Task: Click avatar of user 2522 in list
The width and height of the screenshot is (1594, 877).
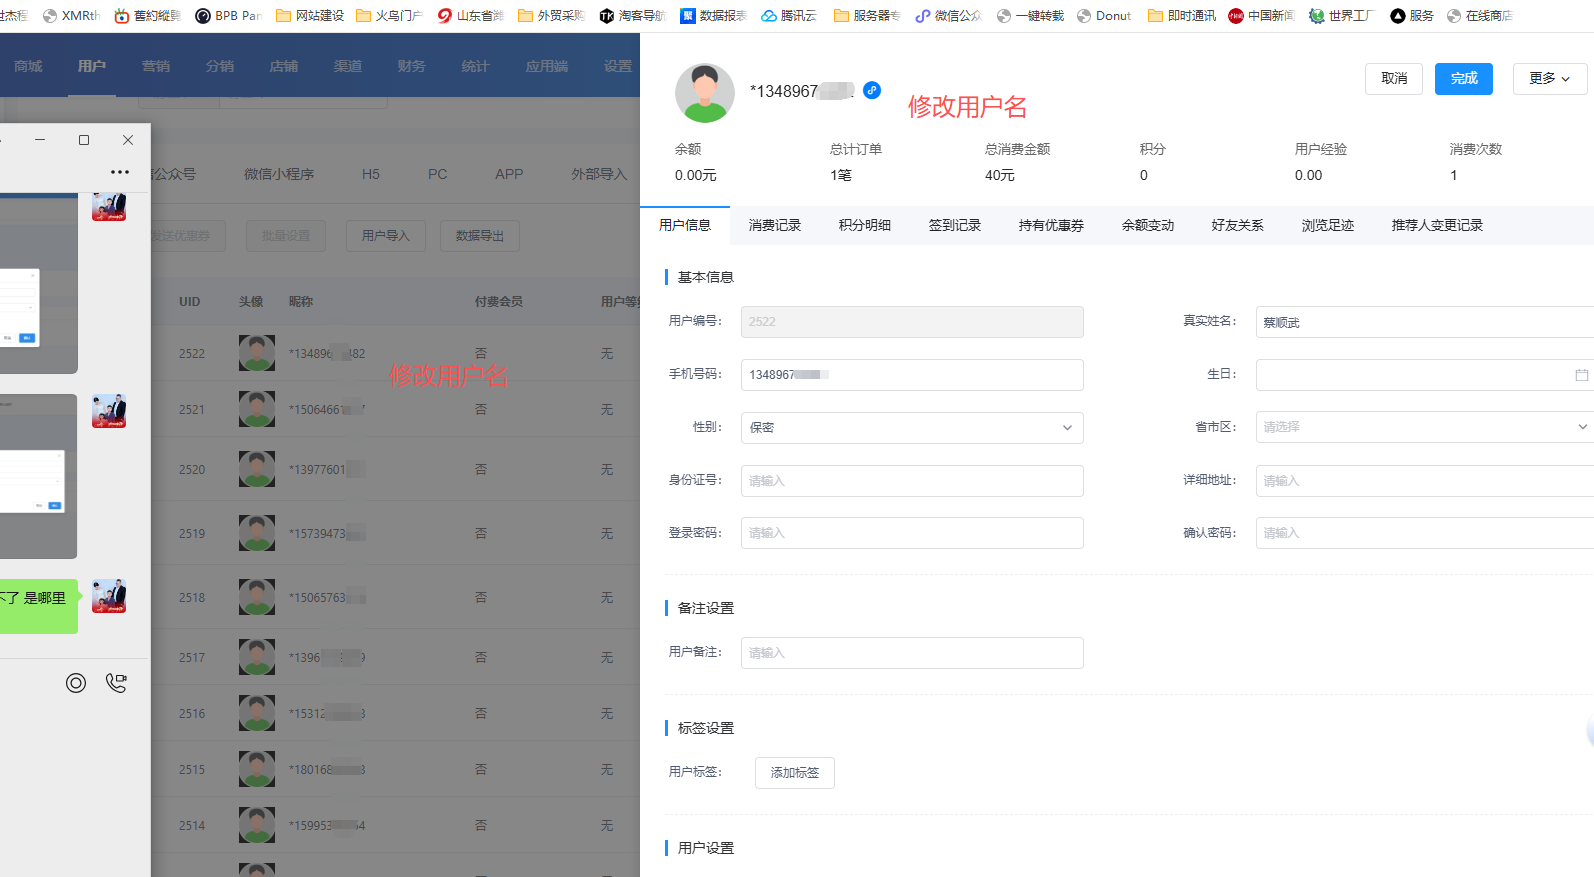Action: [257, 353]
